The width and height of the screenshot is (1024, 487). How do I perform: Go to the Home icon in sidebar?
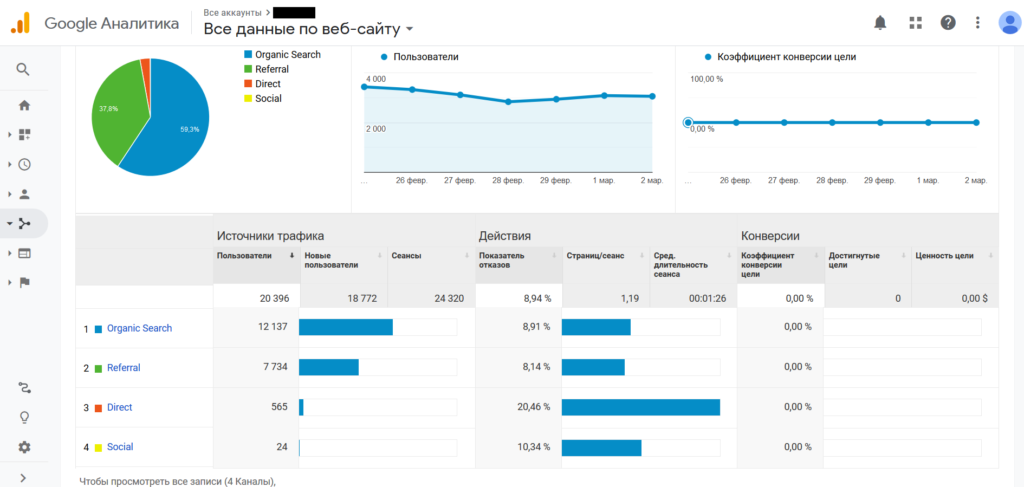pyautogui.click(x=24, y=105)
